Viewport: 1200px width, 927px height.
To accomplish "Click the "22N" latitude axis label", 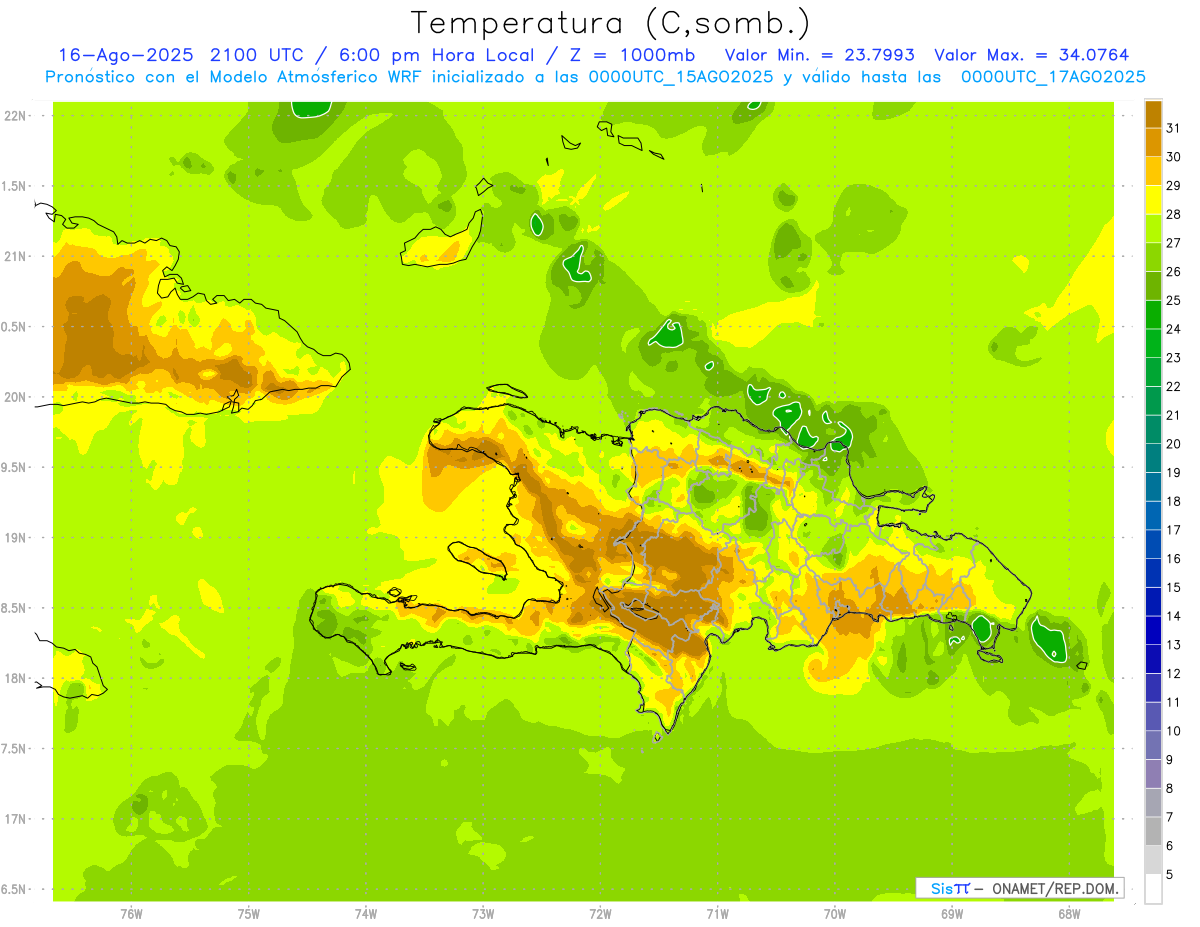I will [x=16, y=115].
